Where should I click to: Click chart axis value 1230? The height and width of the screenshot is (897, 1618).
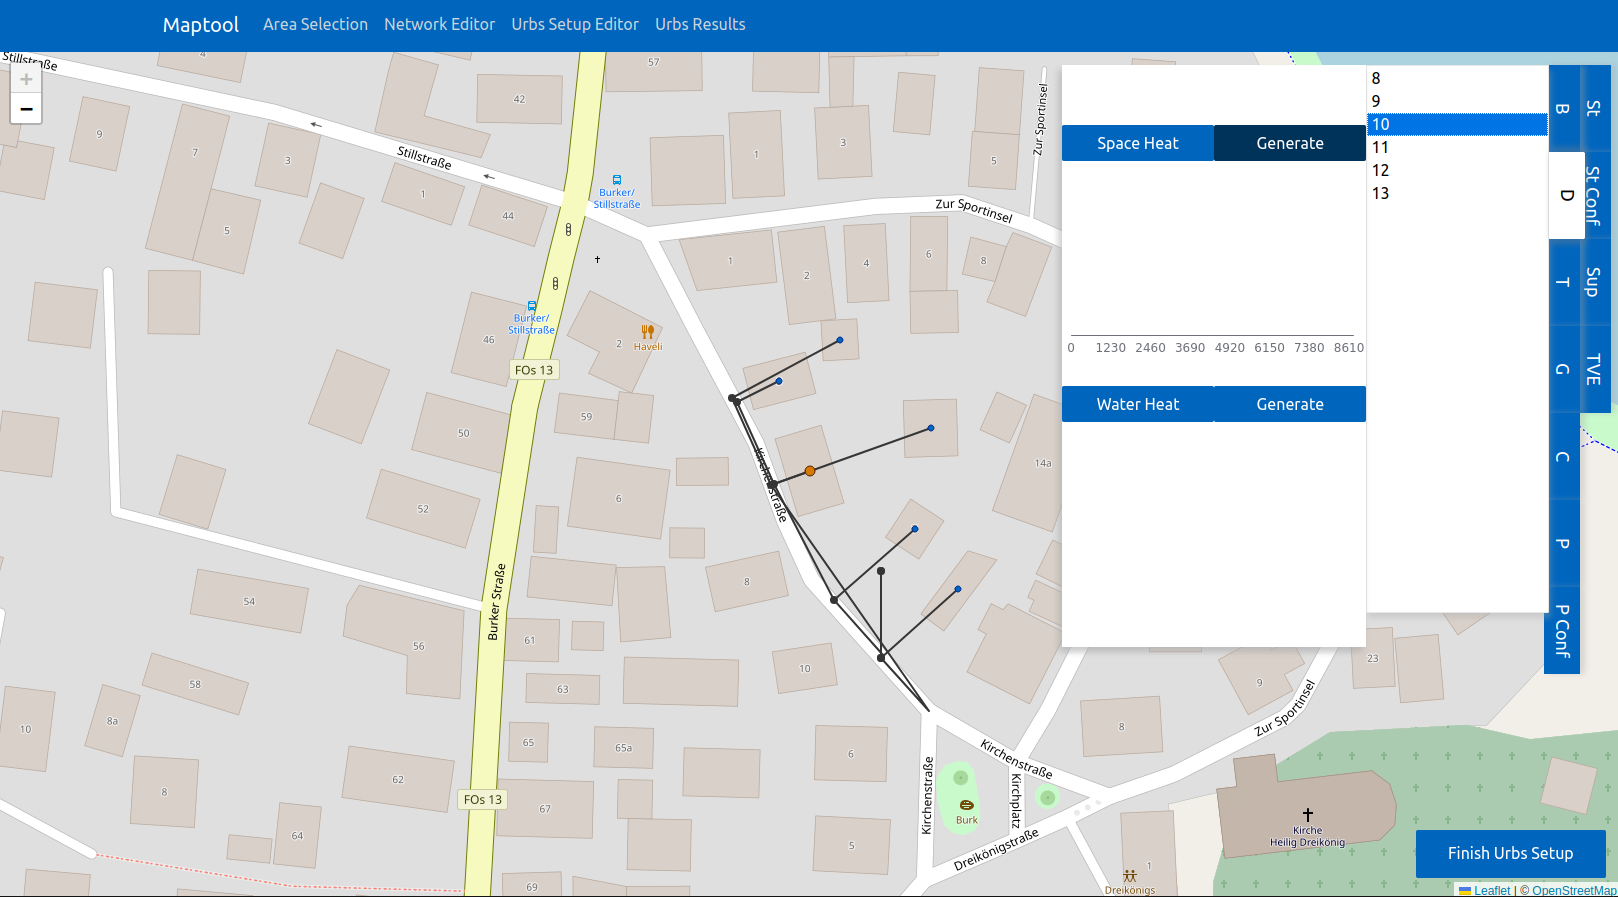1111,348
